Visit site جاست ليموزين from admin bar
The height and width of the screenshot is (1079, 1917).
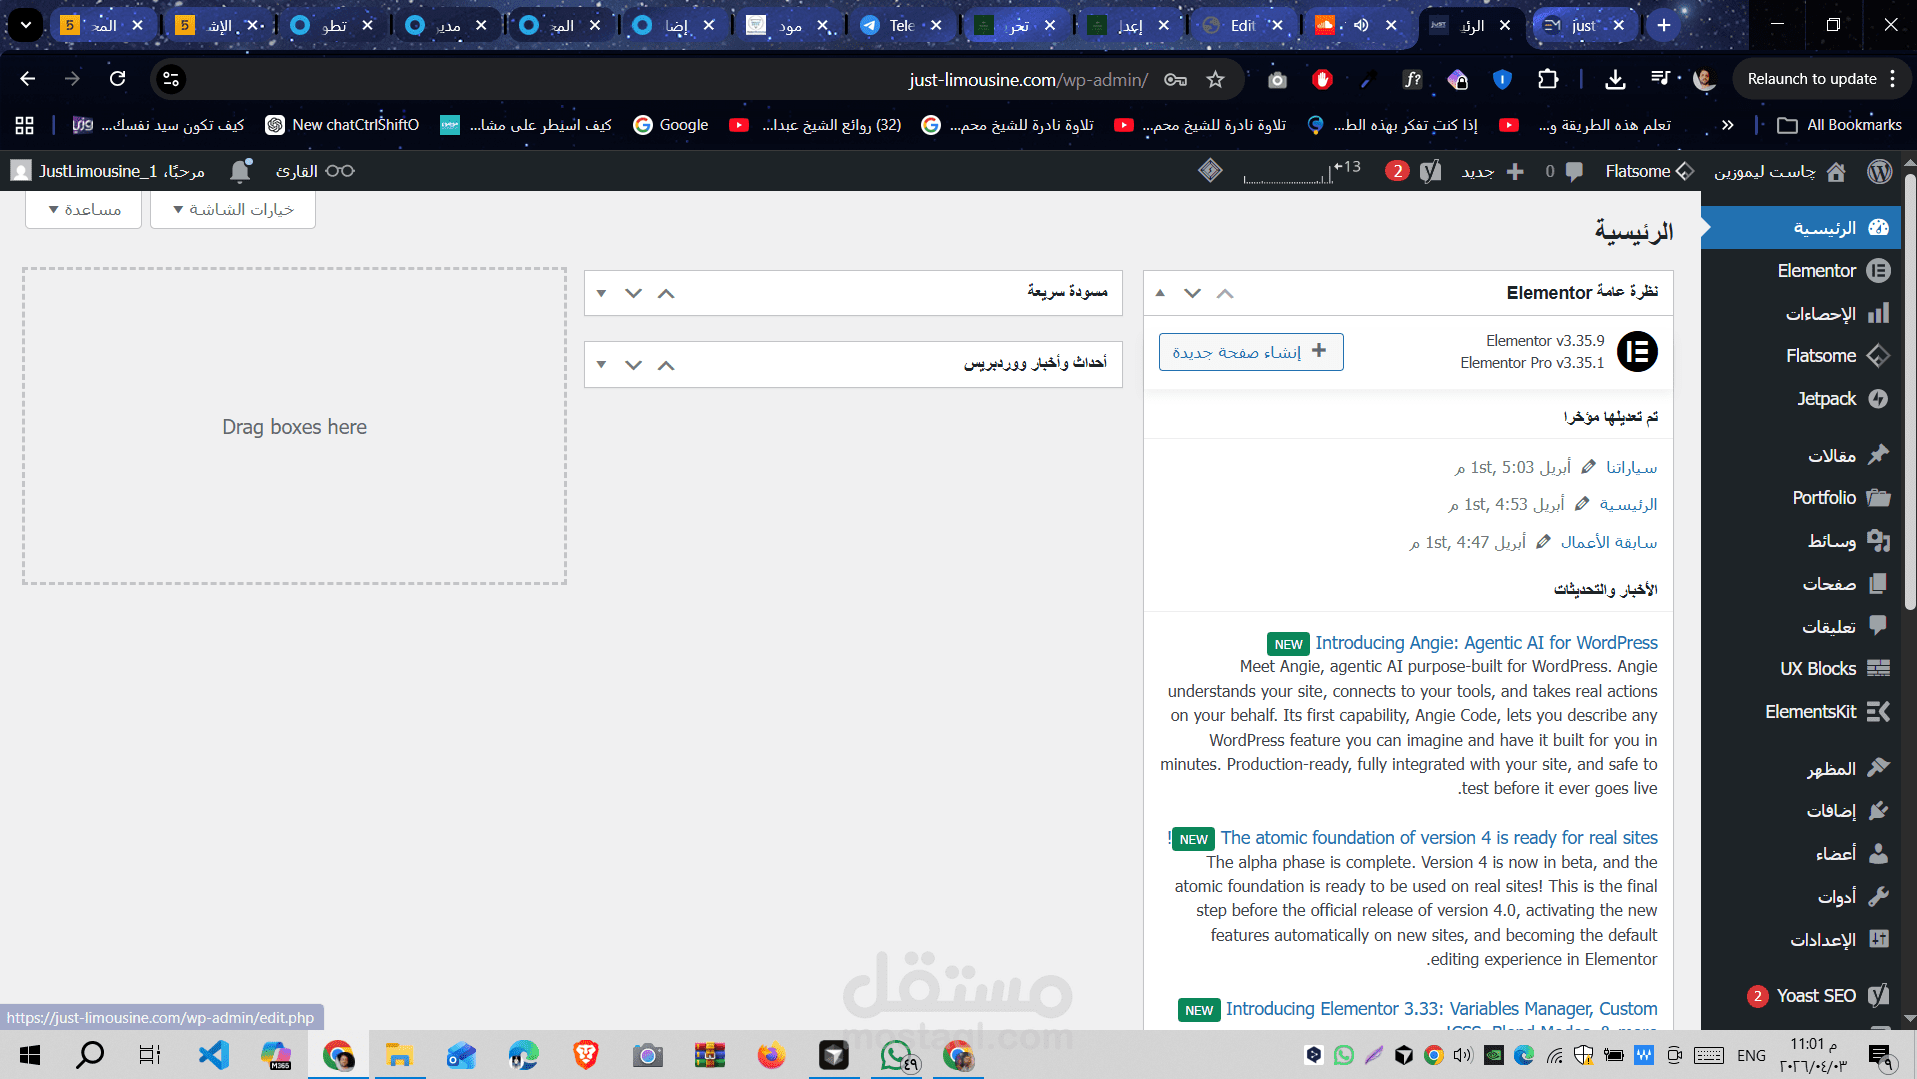point(1779,171)
